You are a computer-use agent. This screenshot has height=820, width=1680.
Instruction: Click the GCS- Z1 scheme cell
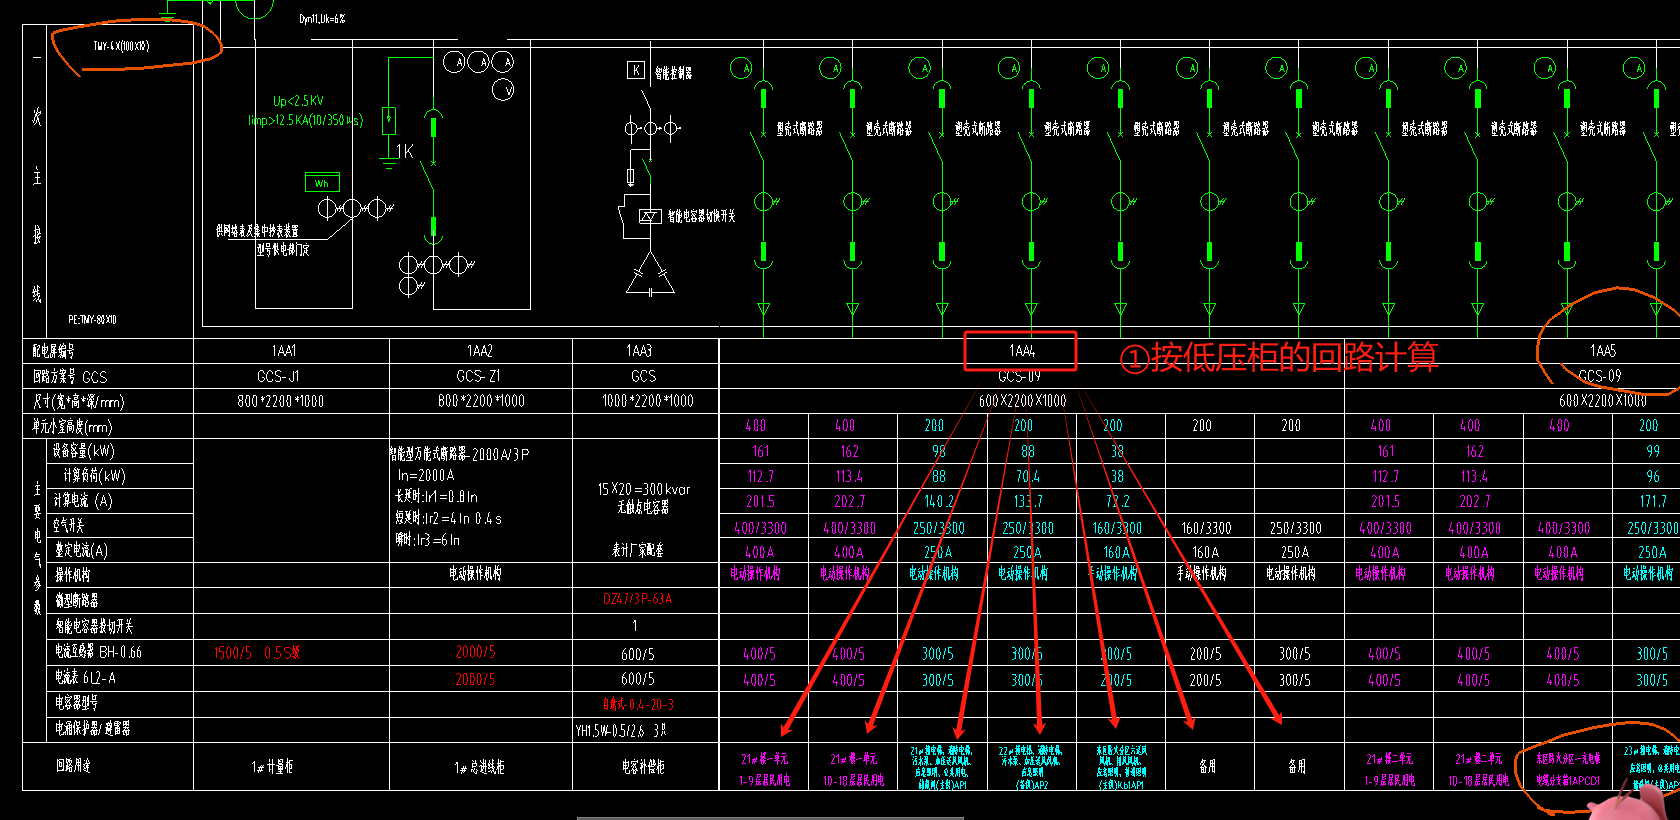click(478, 376)
